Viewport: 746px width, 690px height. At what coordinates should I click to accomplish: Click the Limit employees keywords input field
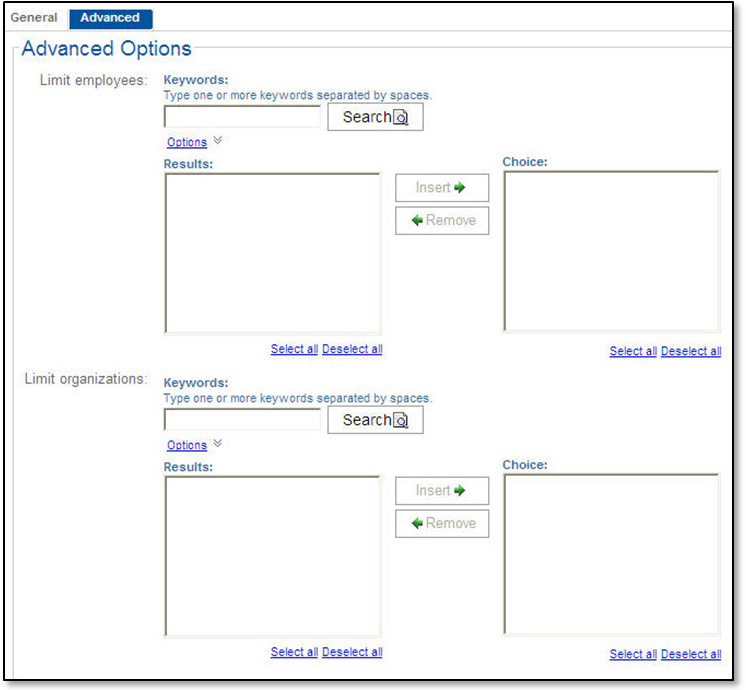242,117
